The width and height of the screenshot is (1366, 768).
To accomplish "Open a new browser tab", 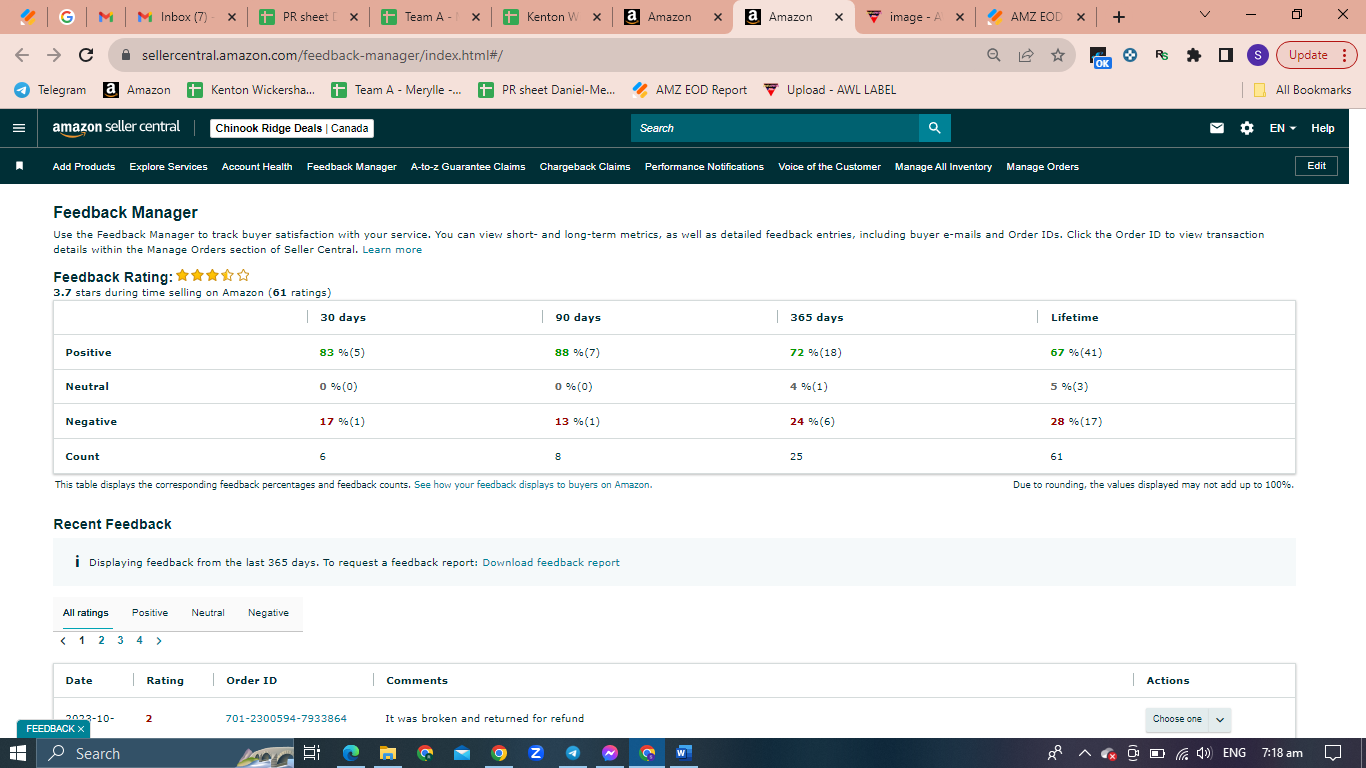I will pos(1119,17).
